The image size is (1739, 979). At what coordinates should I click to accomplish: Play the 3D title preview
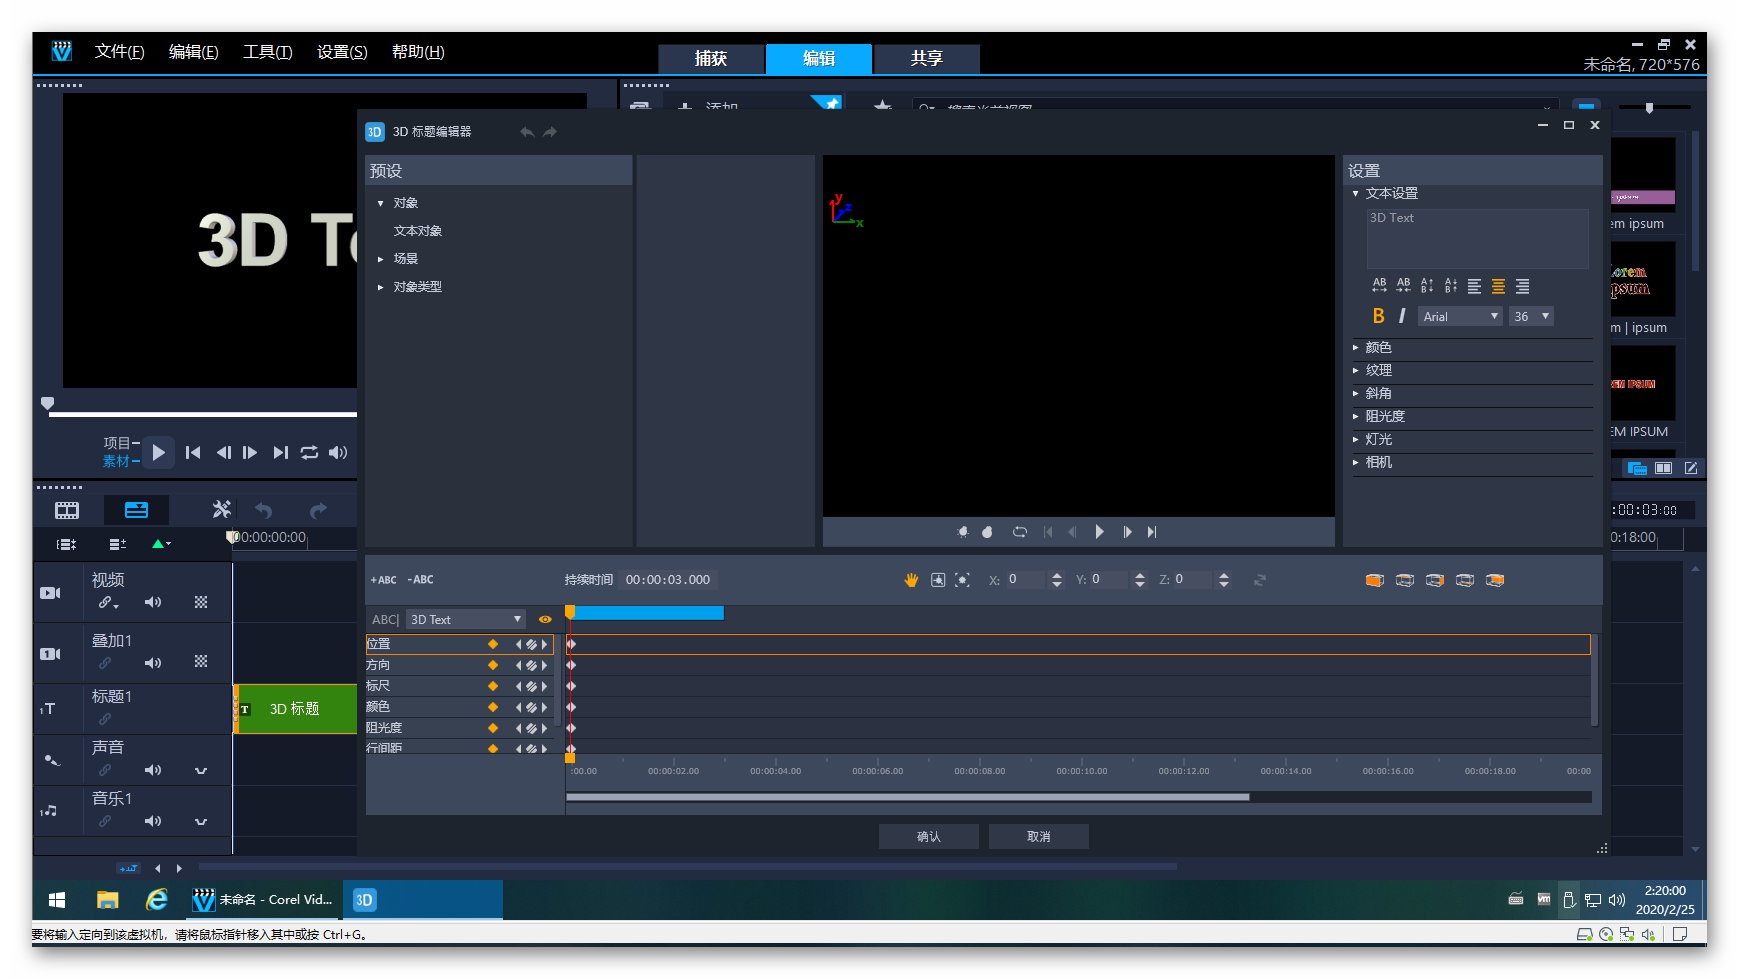[x=1099, y=532]
